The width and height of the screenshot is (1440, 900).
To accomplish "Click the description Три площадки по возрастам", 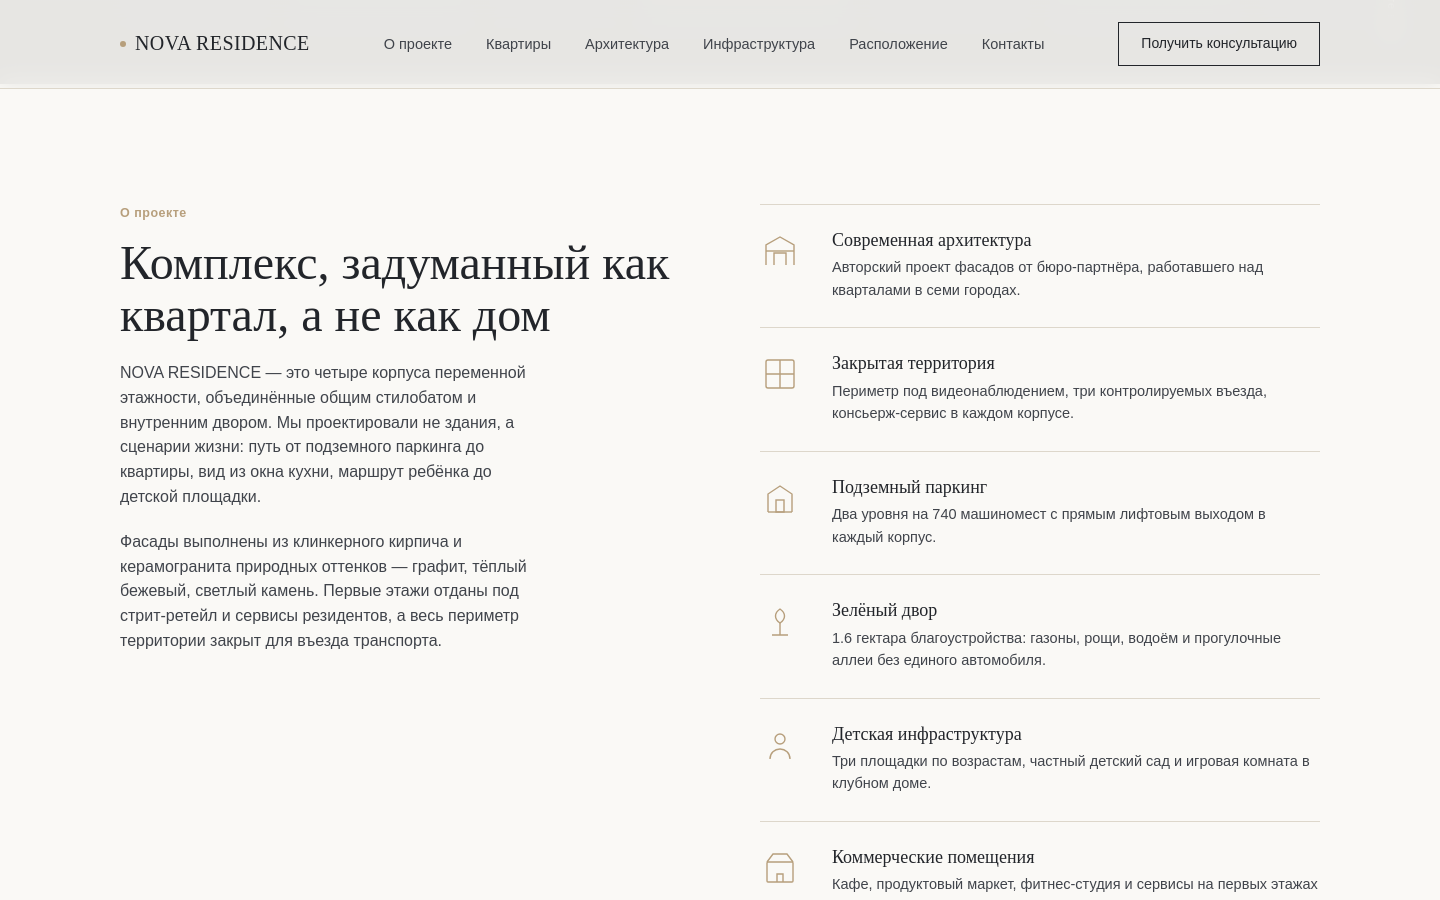I will tap(1071, 772).
